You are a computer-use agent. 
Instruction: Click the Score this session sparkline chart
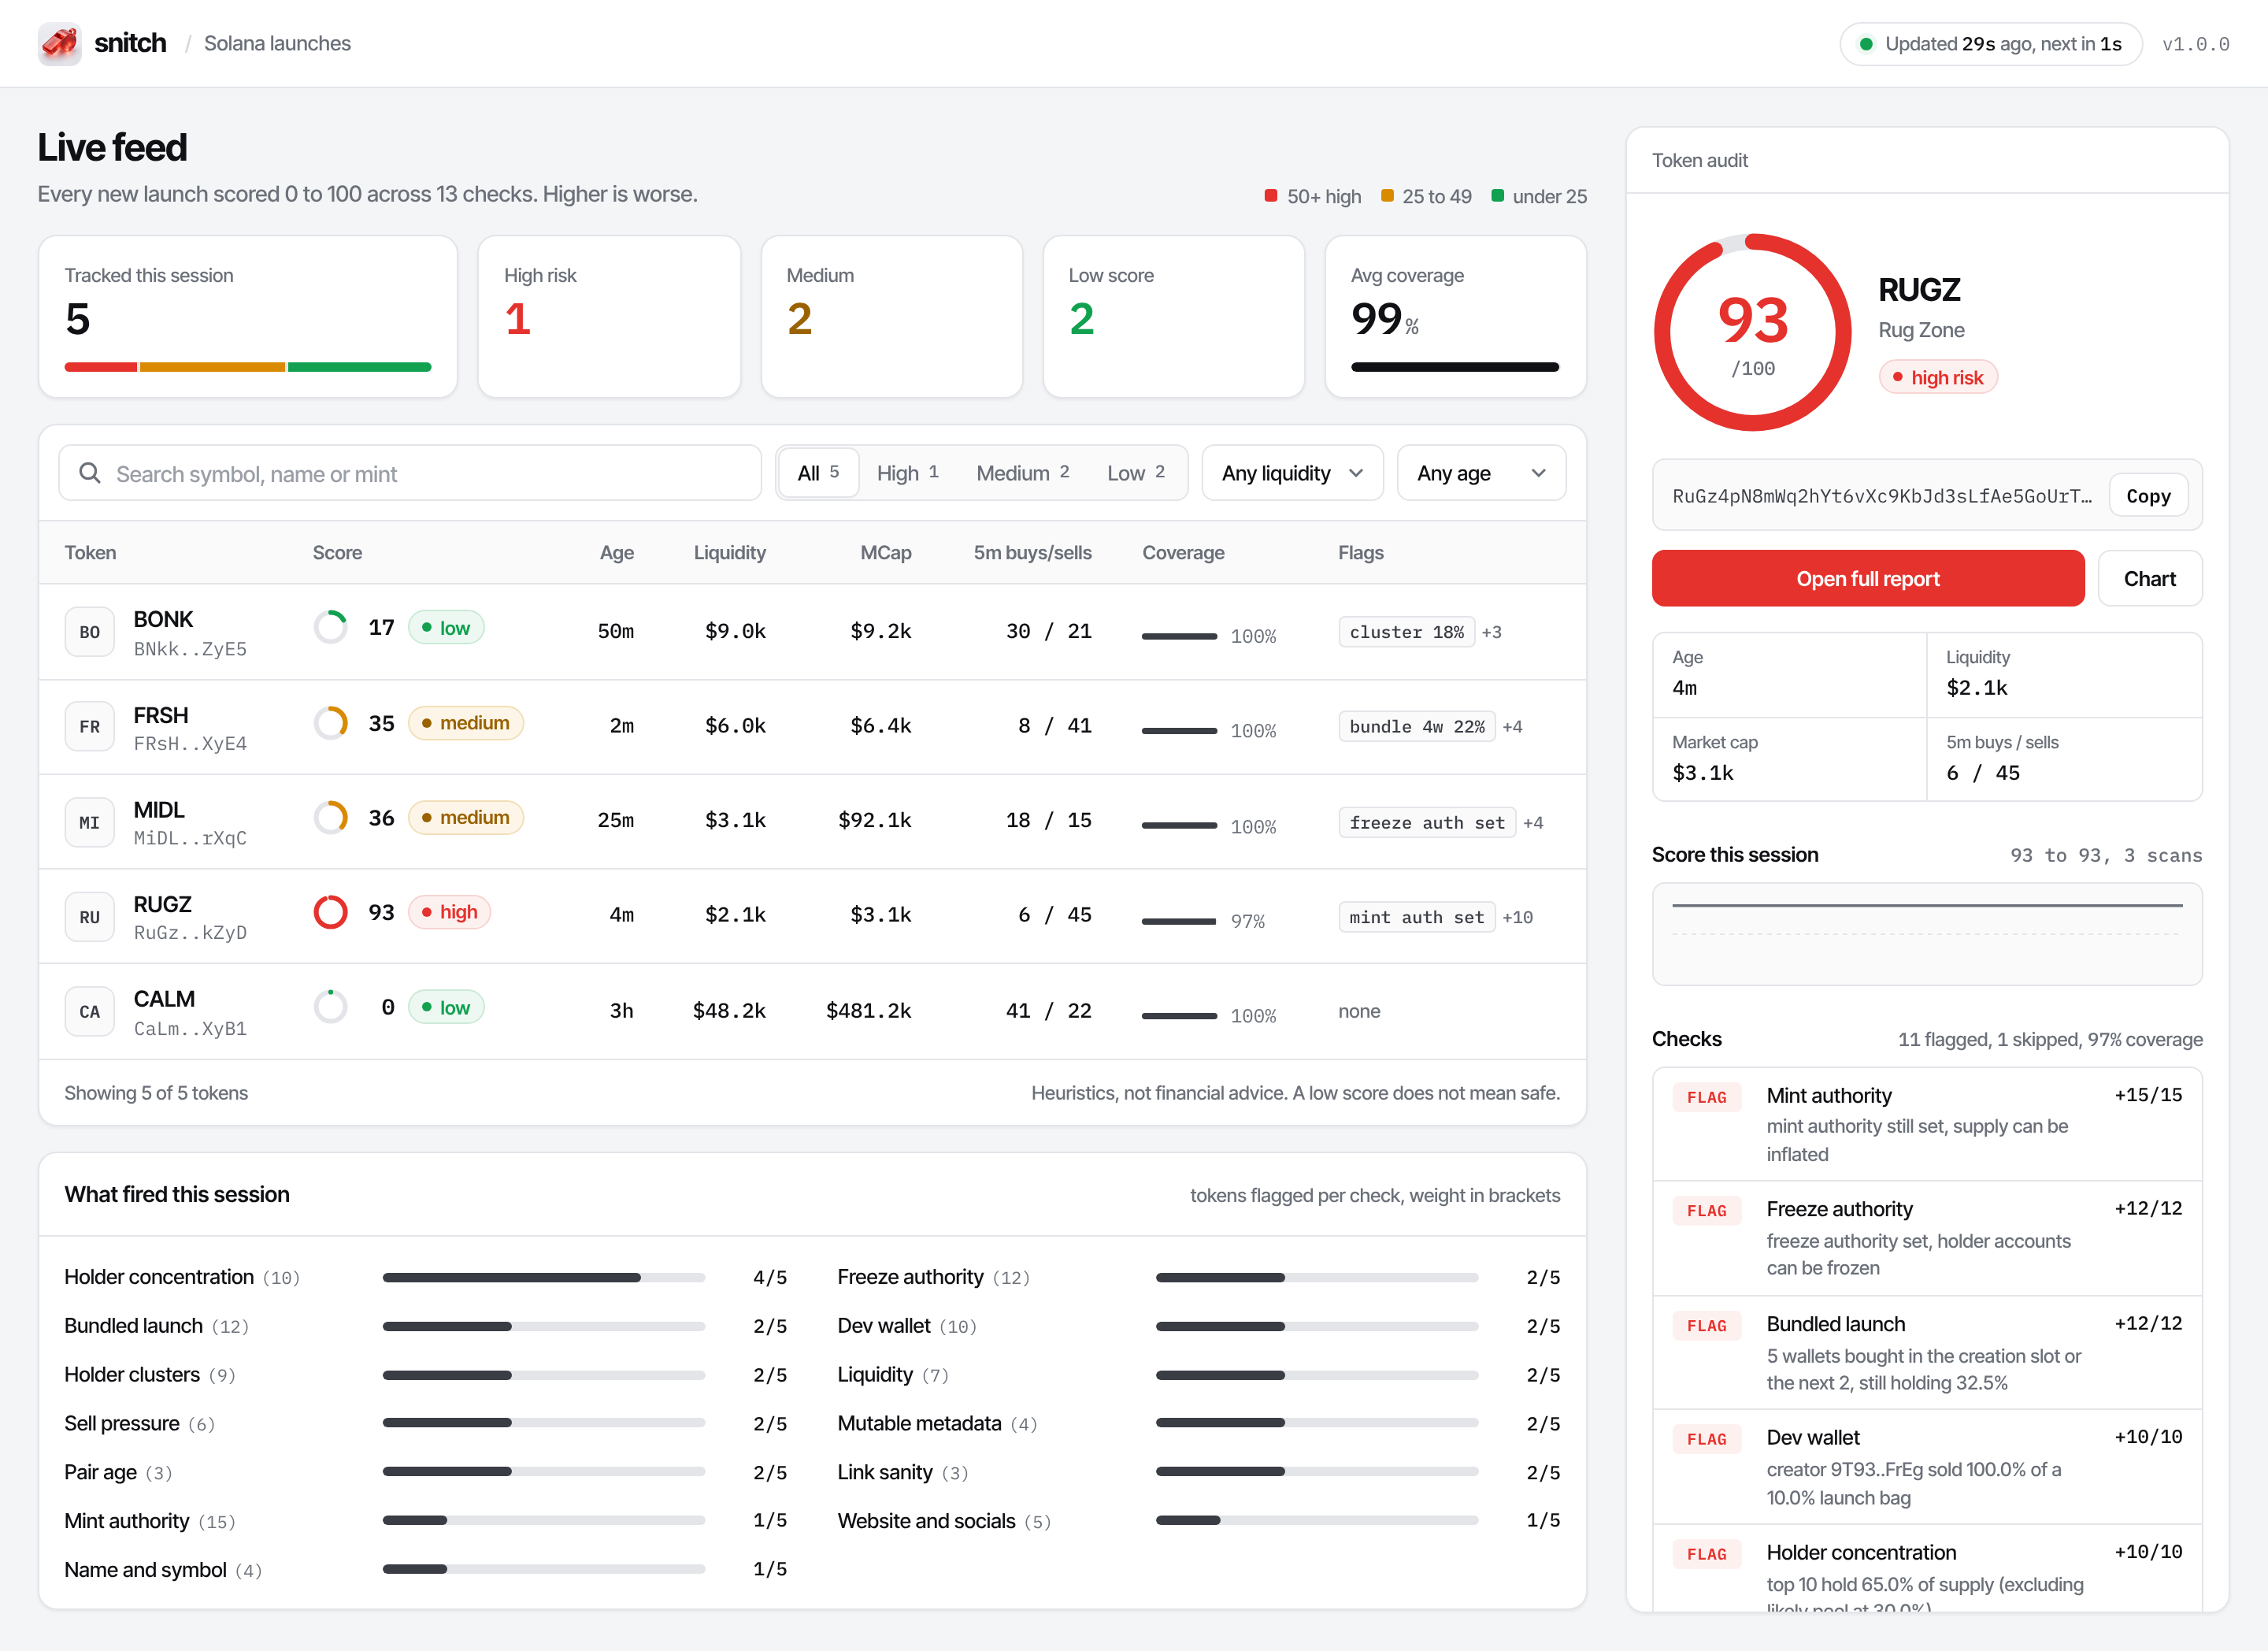(x=1927, y=934)
